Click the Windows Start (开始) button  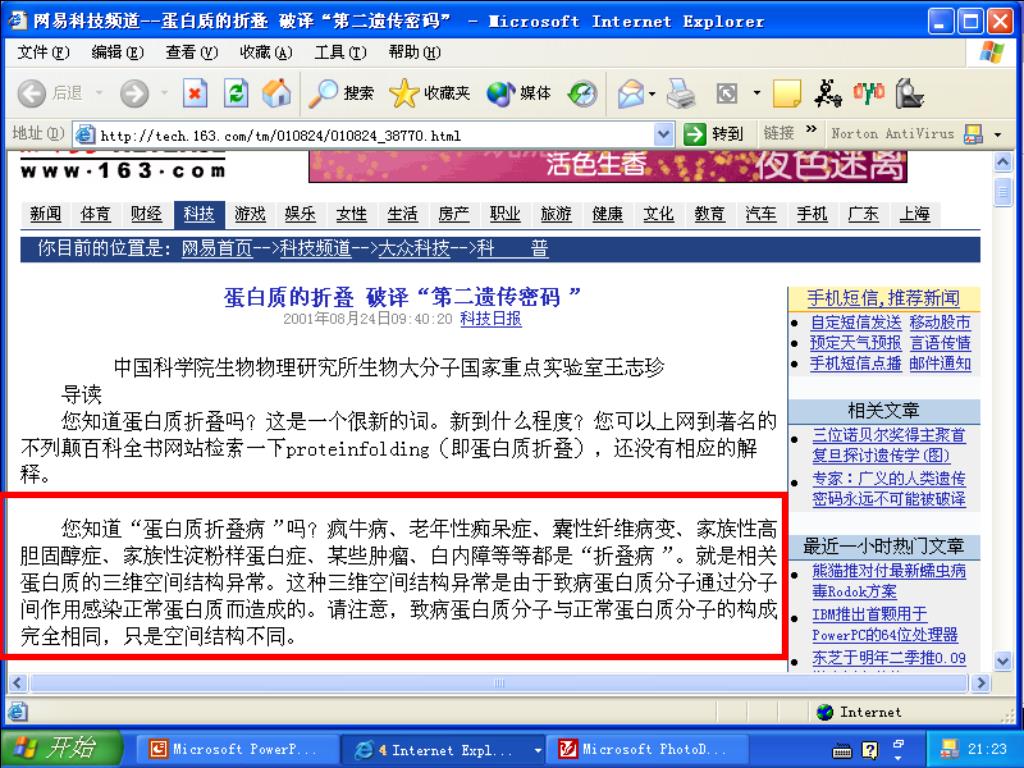tap(61, 748)
